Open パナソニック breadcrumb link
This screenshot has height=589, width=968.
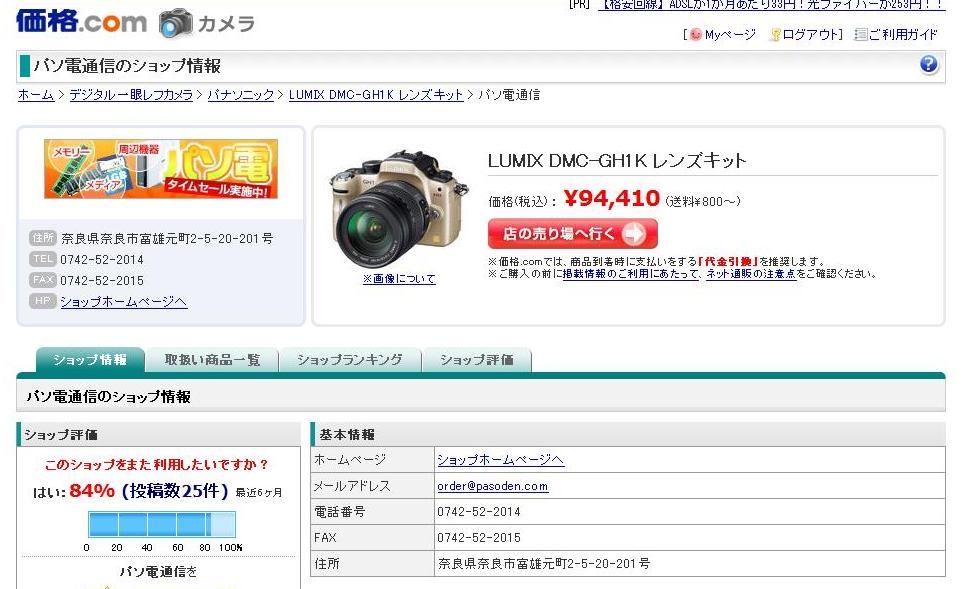pos(241,94)
